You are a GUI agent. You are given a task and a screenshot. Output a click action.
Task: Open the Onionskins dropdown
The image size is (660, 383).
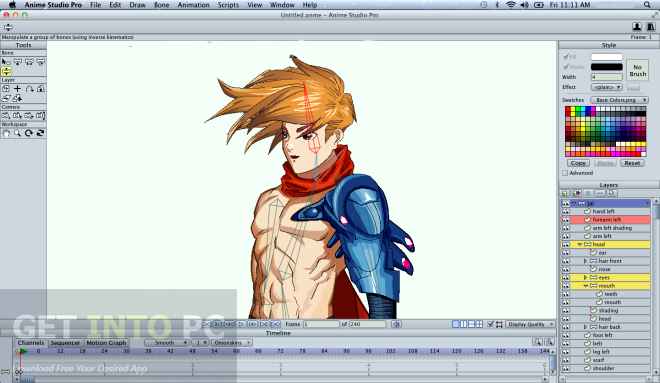click(231, 343)
